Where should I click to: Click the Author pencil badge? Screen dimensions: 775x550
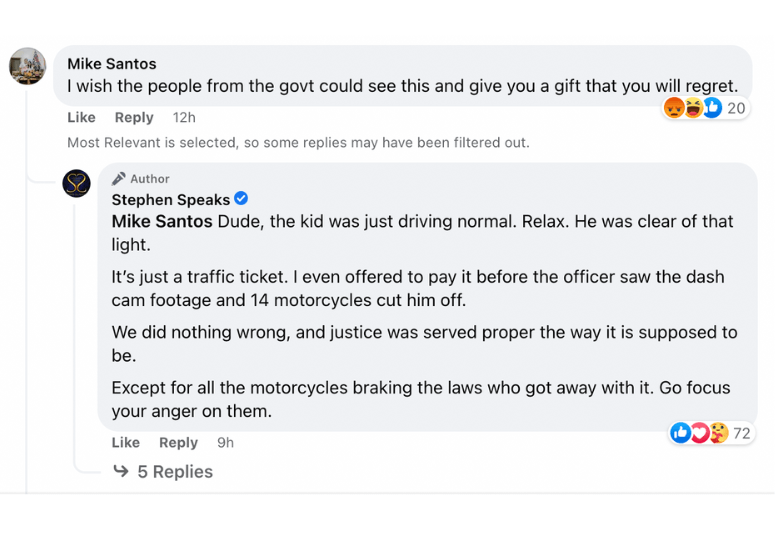click(119, 179)
